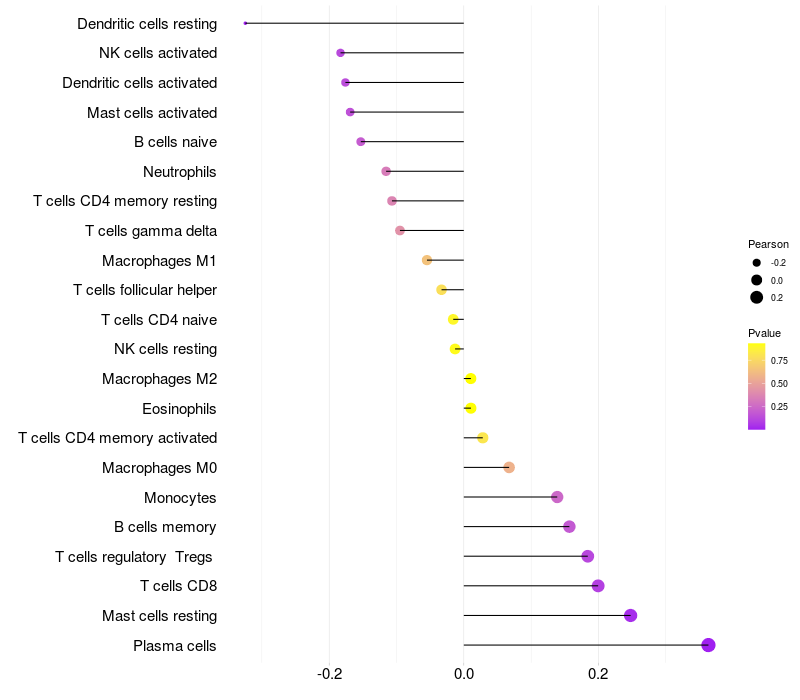Click the Neutrophils axis label
The image size is (800, 700).
[180, 172]
